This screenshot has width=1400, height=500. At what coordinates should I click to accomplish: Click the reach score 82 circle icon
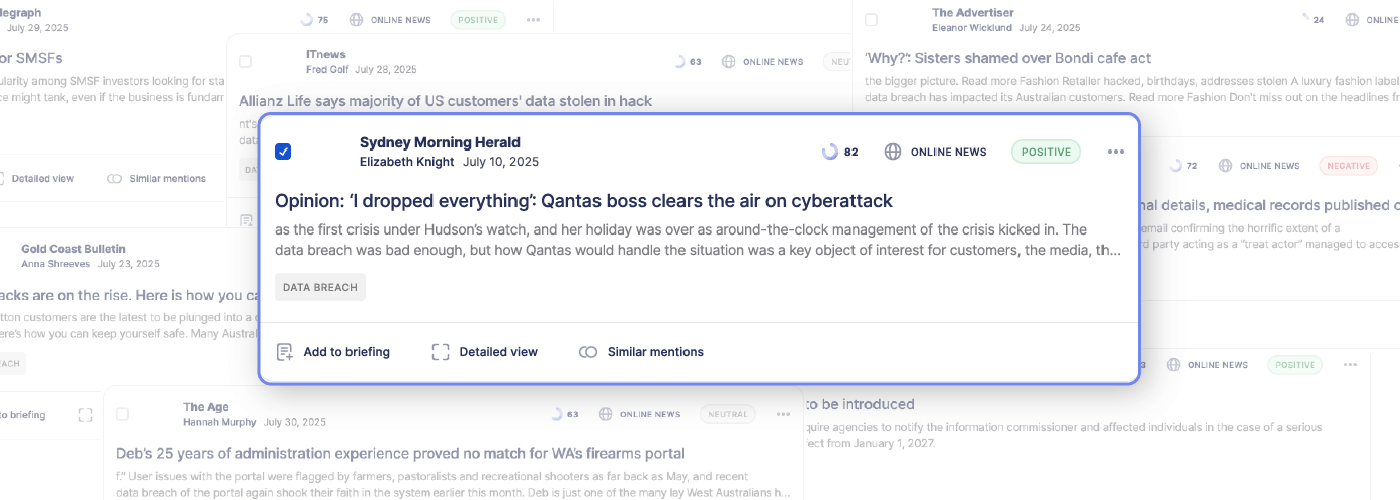click(x=830, y=152)
